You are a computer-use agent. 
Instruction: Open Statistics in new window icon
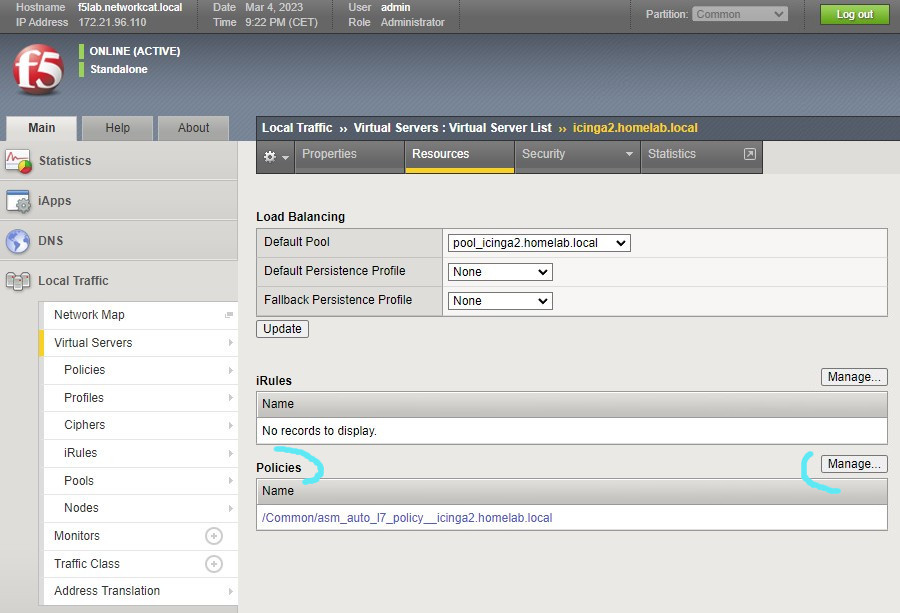[750, 154]
